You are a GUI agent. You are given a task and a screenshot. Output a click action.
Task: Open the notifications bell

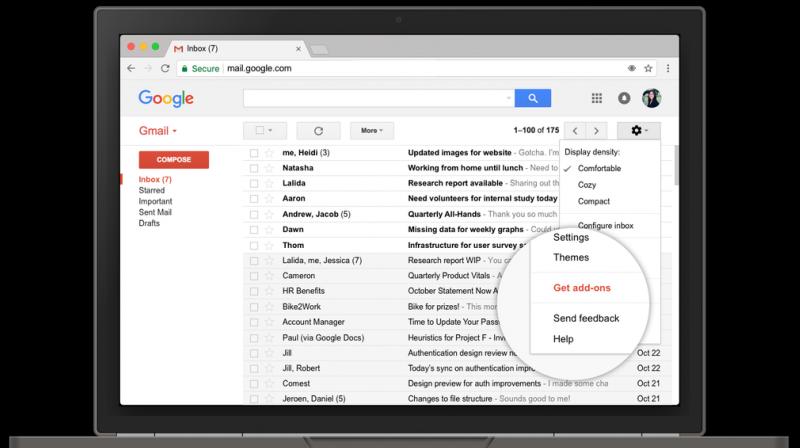tap(624, 98)
